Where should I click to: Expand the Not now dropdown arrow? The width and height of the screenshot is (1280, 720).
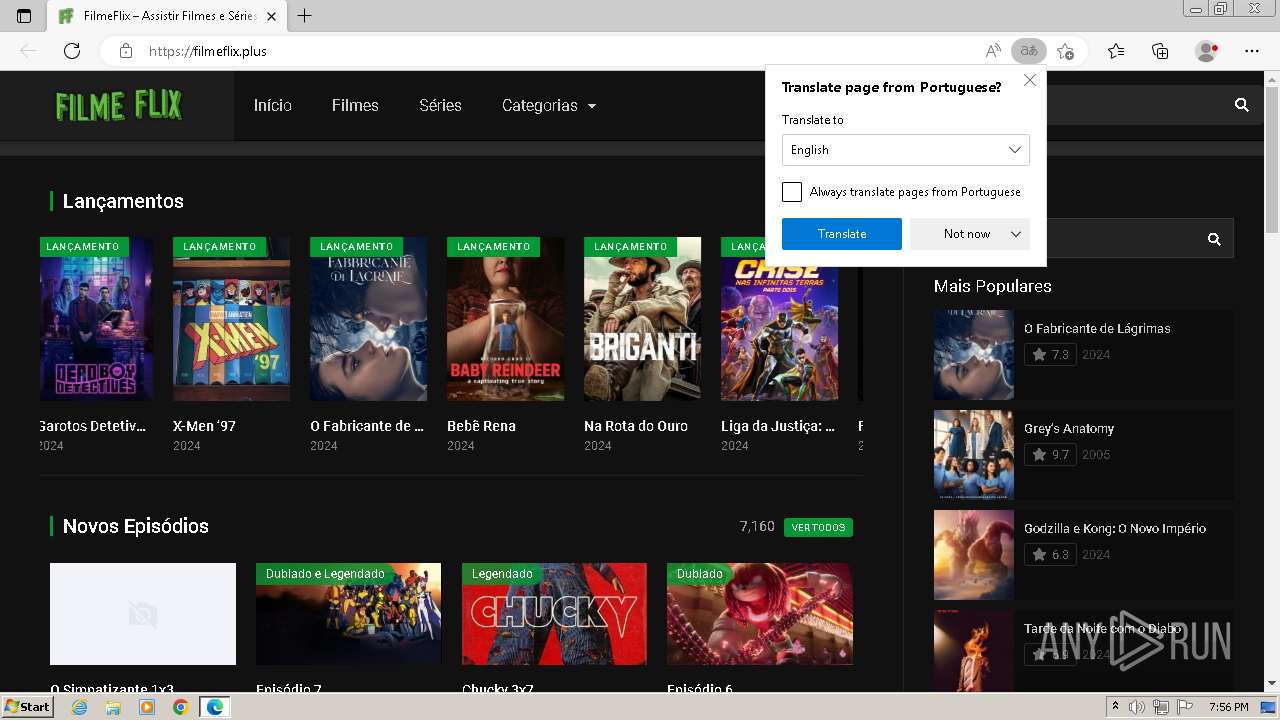point(1016,234)
